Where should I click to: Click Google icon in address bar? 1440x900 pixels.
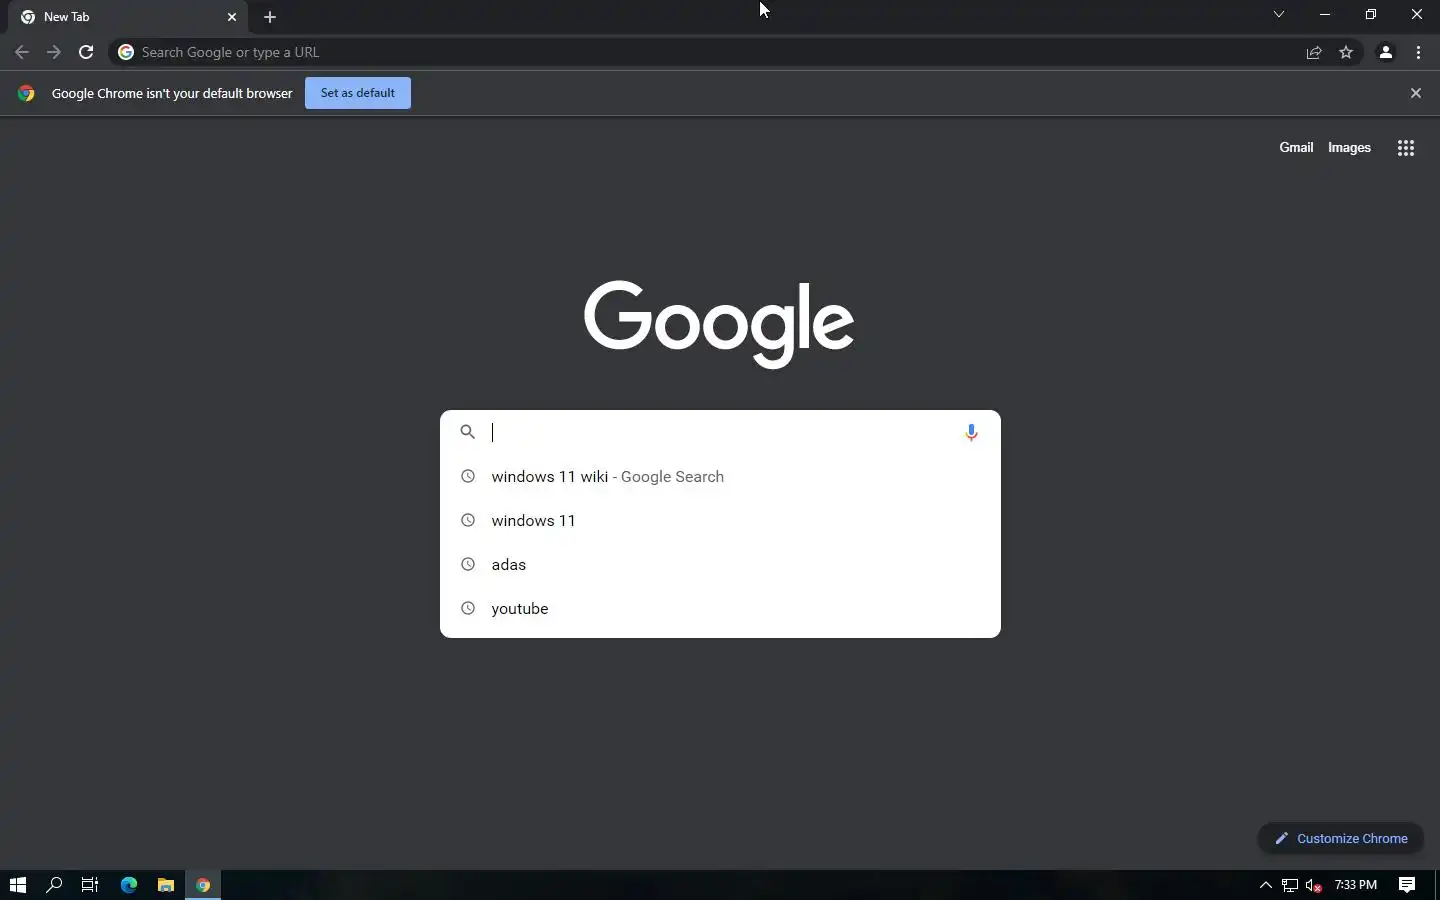pos(126,52)
